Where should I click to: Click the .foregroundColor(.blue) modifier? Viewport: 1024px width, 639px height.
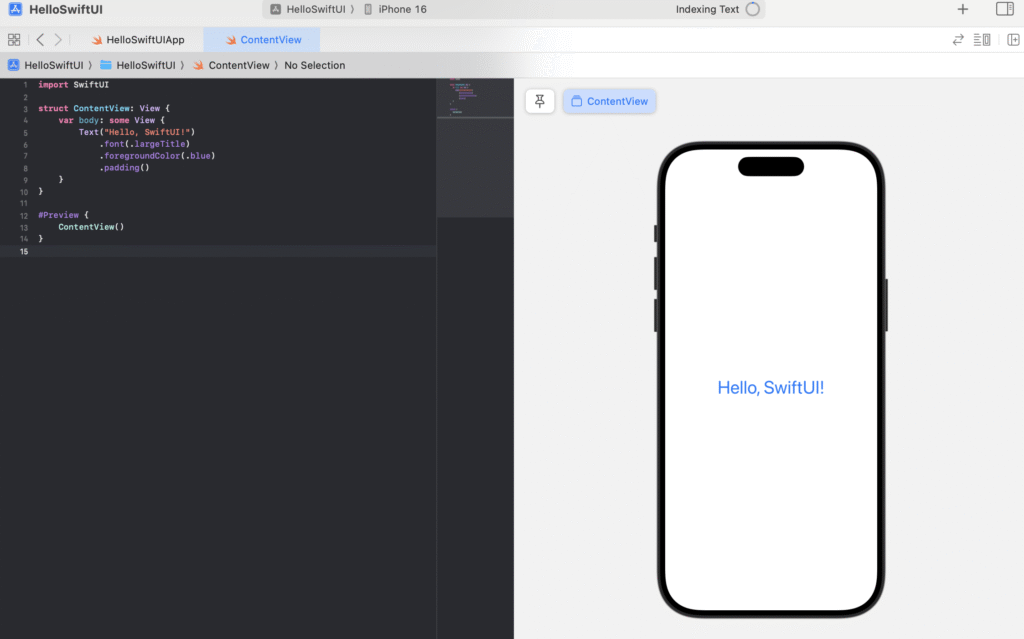pyautogui.click(x=157, y=156)
